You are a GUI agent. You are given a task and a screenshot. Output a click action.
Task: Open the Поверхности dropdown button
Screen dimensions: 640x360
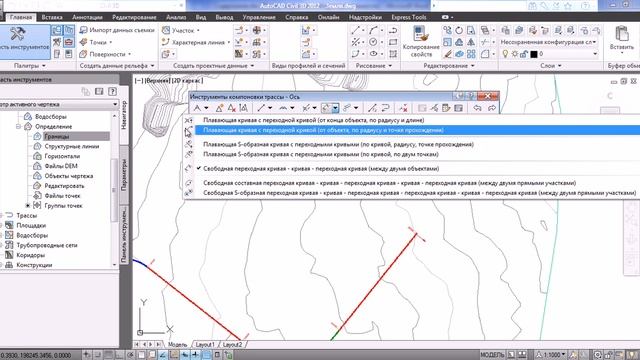click(105, 54)
